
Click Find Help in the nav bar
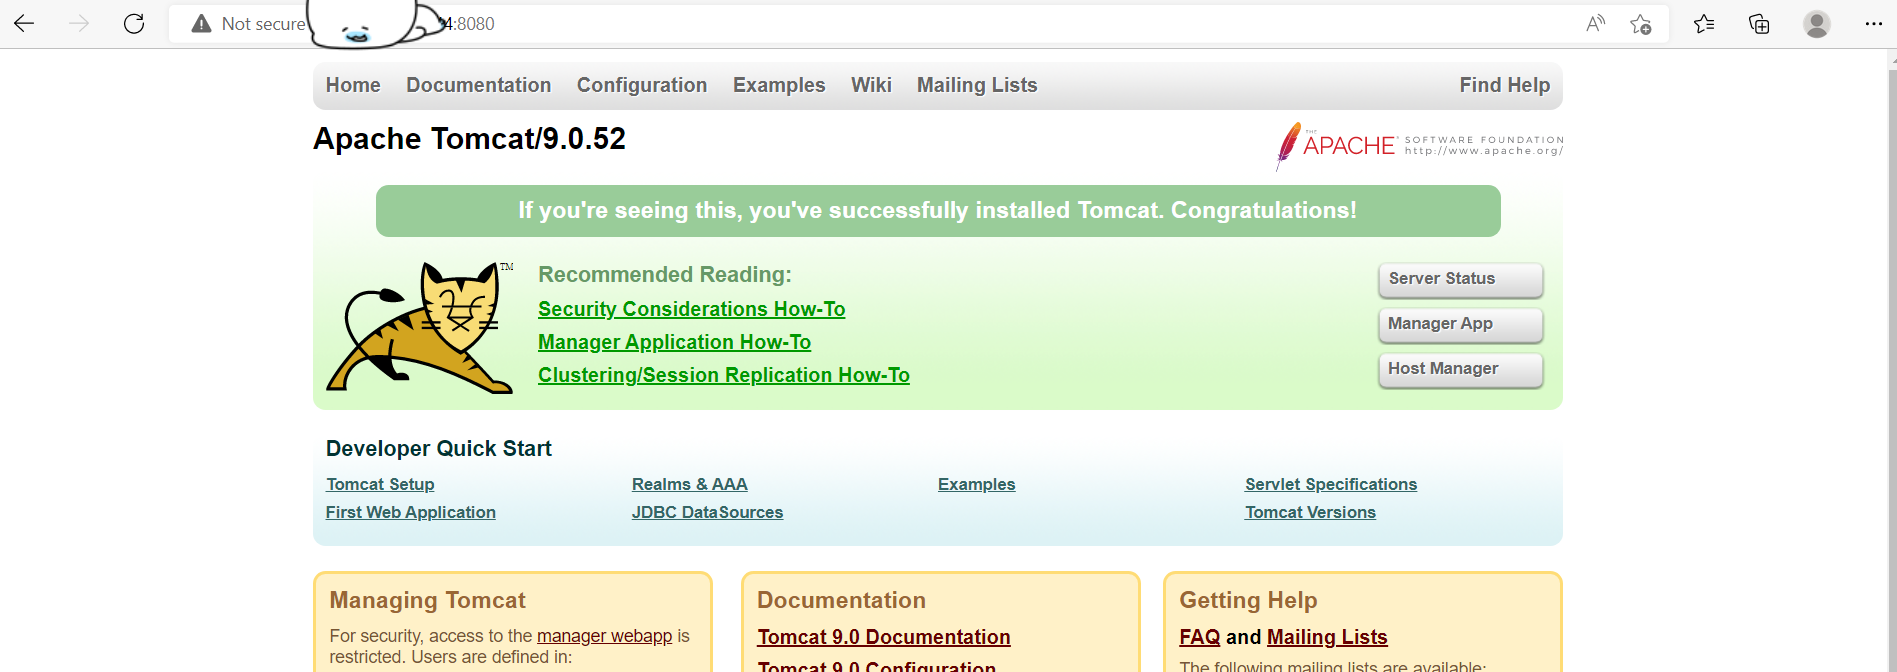(x=1505, y=85)
